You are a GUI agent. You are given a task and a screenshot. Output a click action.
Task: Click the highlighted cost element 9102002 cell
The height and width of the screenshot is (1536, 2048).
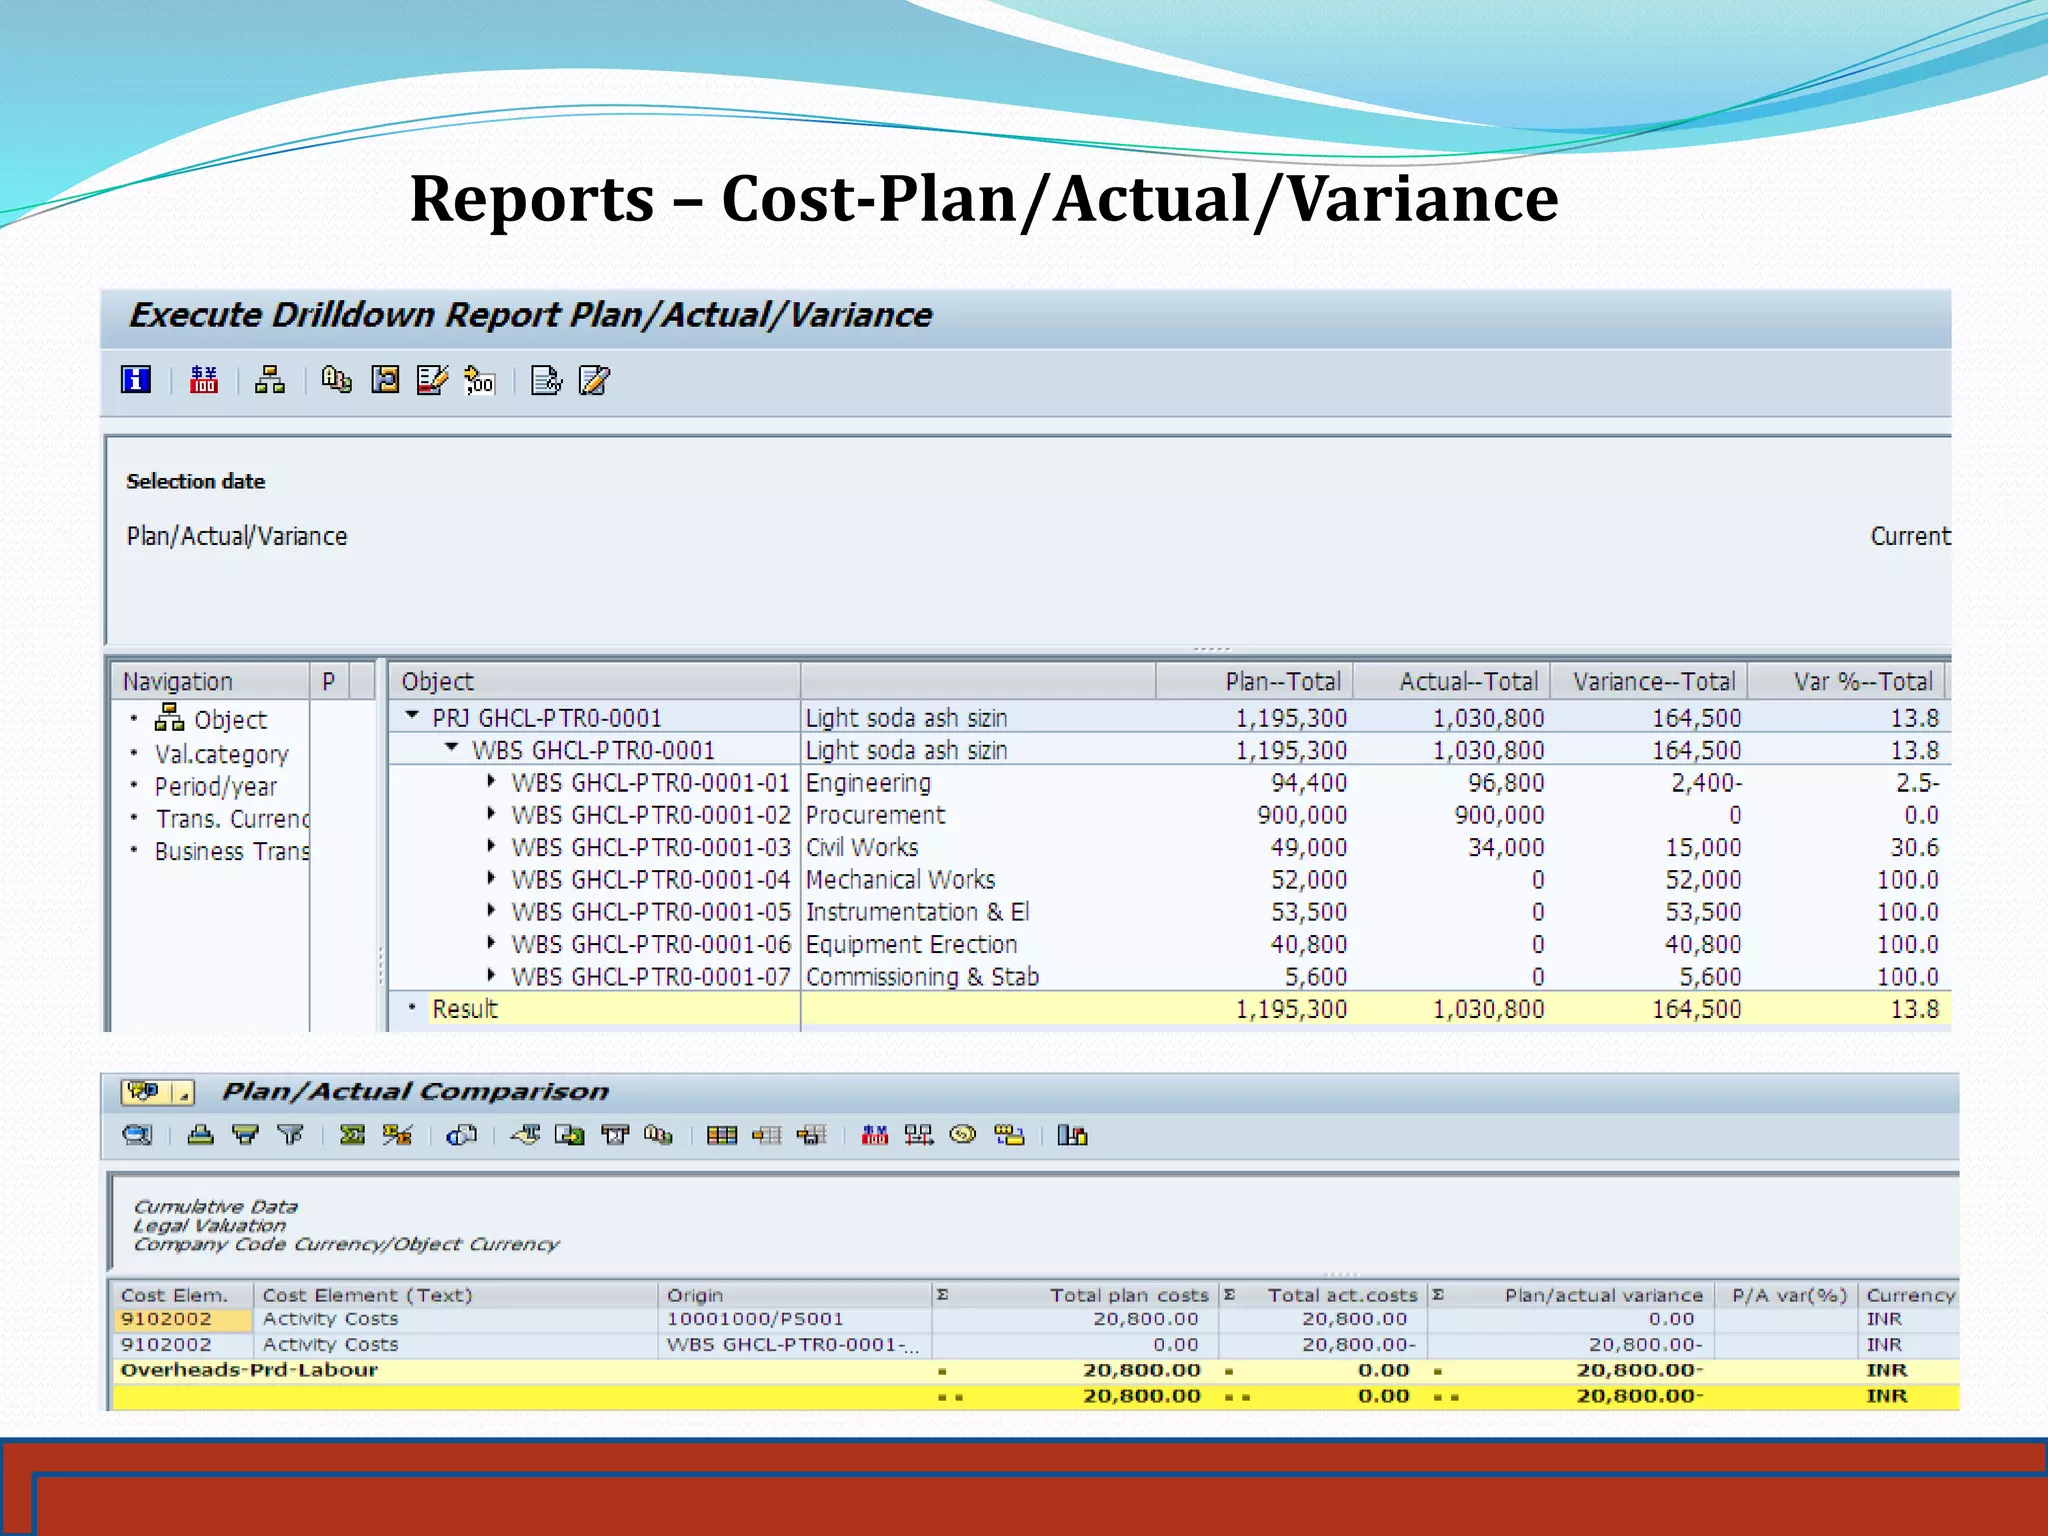(182, 1320)
